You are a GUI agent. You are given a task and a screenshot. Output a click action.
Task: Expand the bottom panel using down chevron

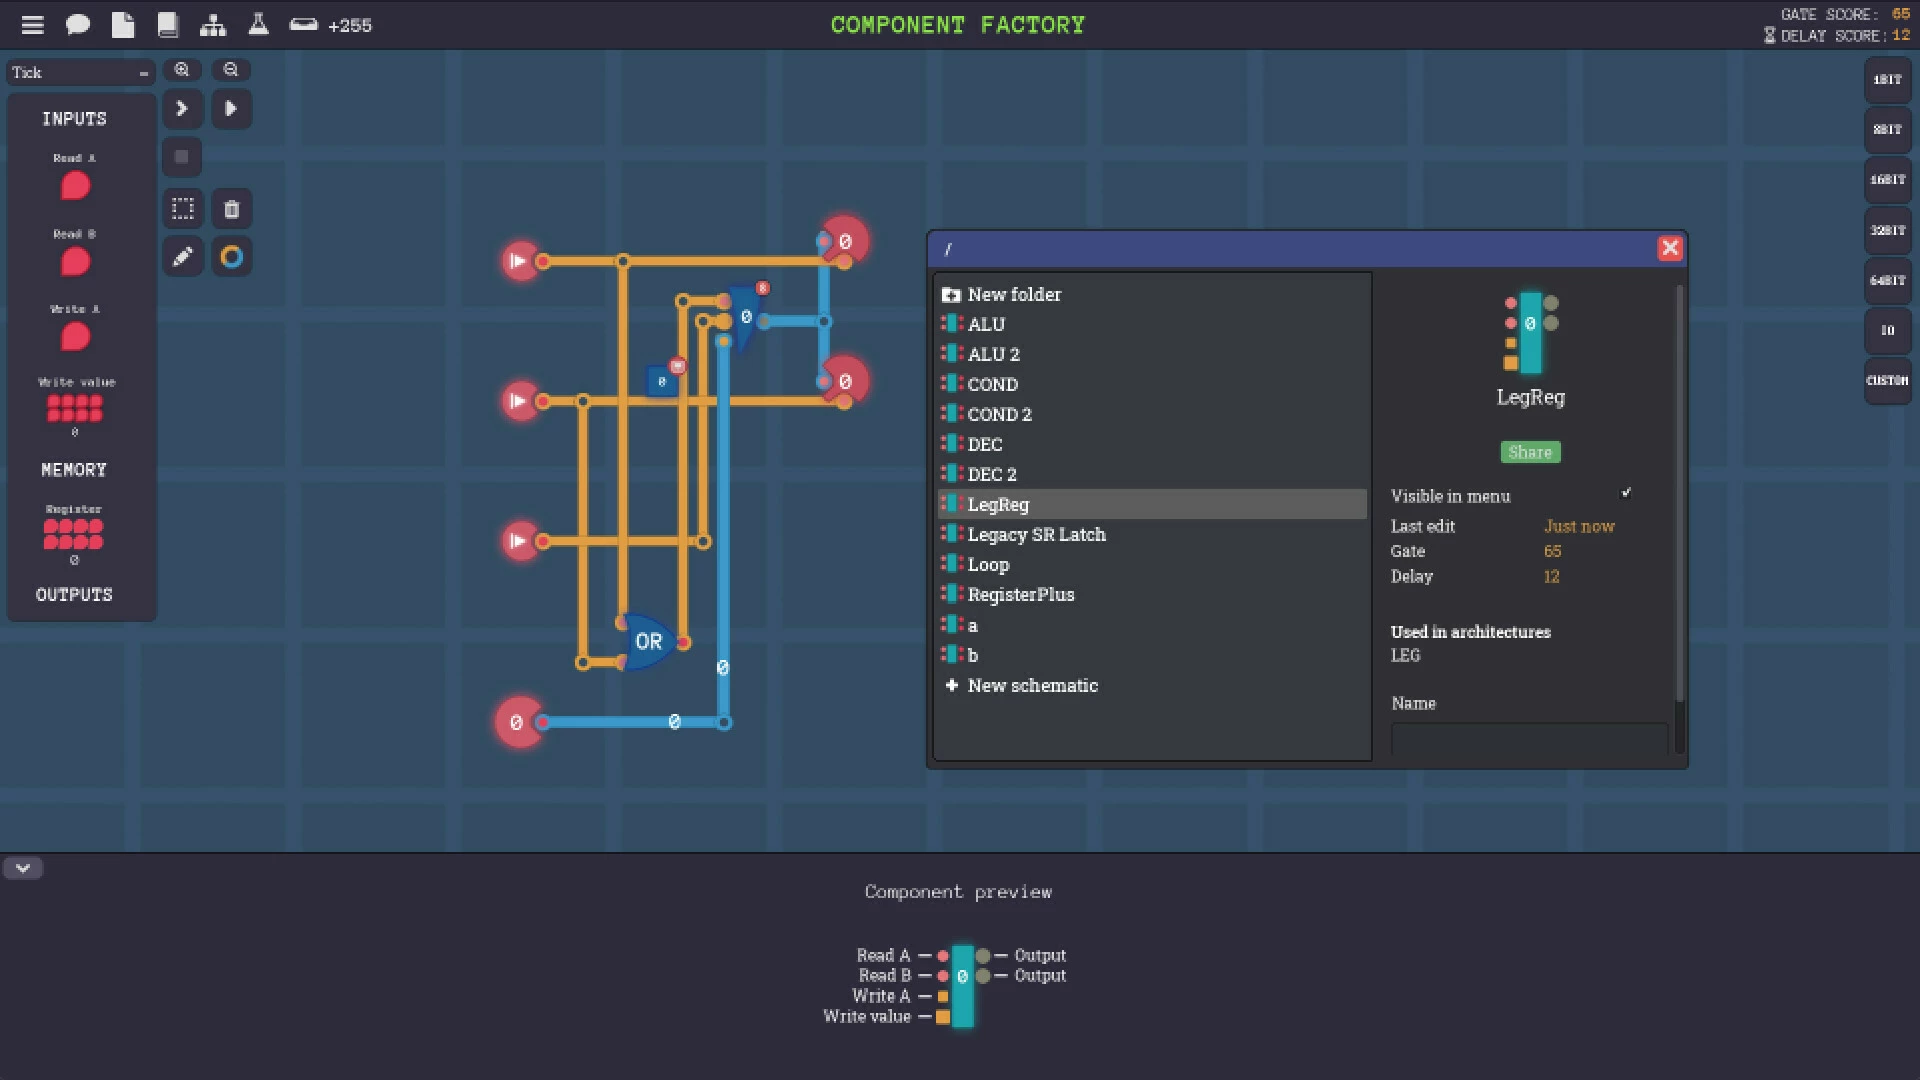click(22, 868)
